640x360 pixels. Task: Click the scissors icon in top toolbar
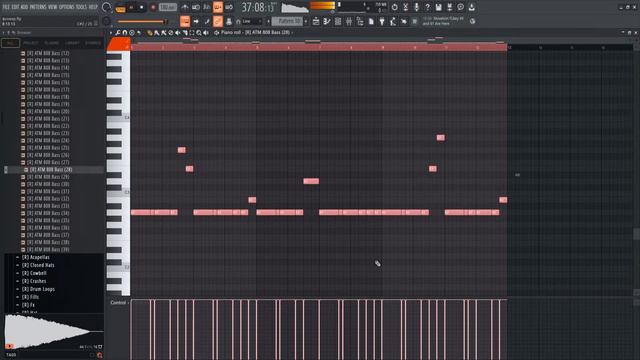[405, 7]
